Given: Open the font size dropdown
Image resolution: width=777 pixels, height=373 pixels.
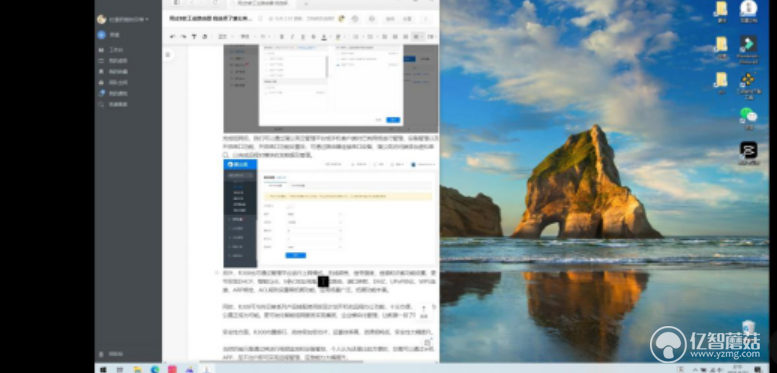Looking at the screenshot, I should pos(265,37).
